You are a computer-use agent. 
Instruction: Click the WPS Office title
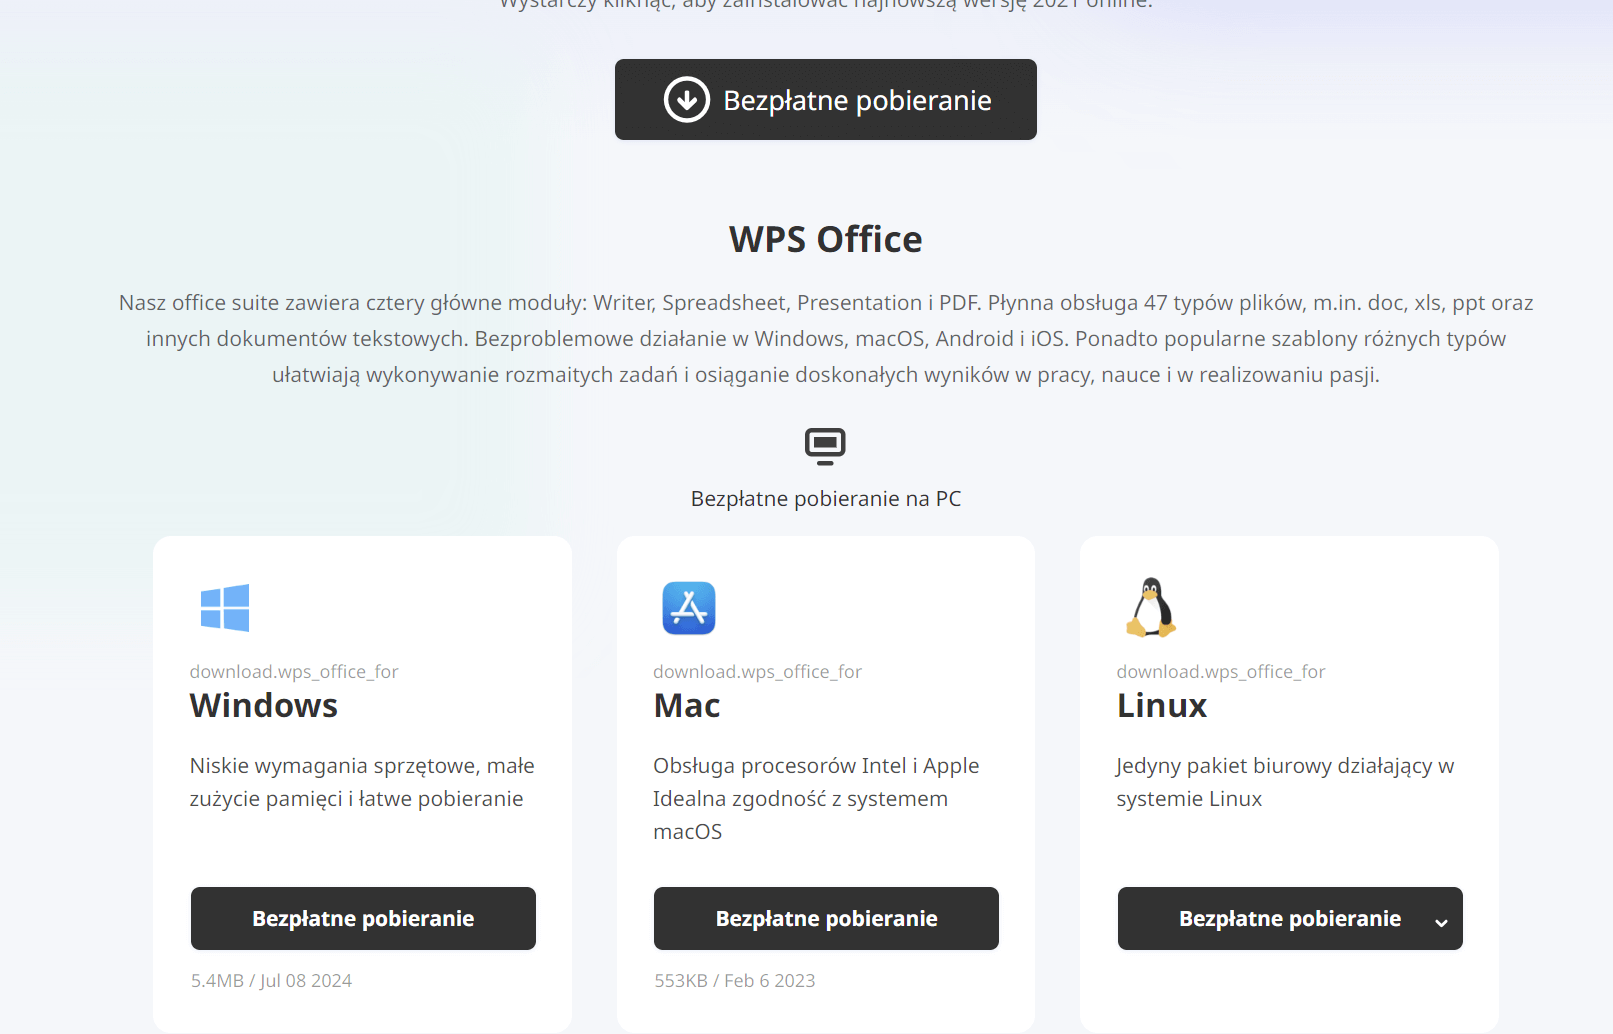pyautogui.click(x=826, y=240)
